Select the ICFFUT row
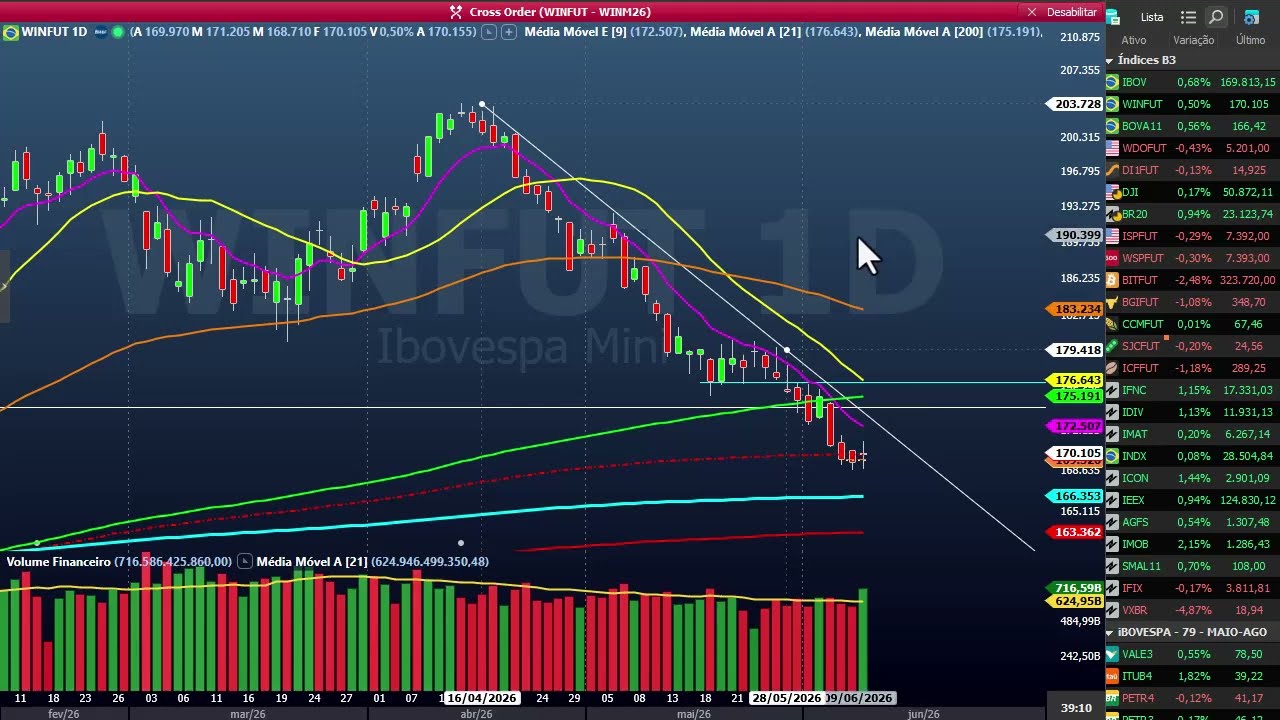Viewport: 1280px width, 720px height. [1192, 368]
